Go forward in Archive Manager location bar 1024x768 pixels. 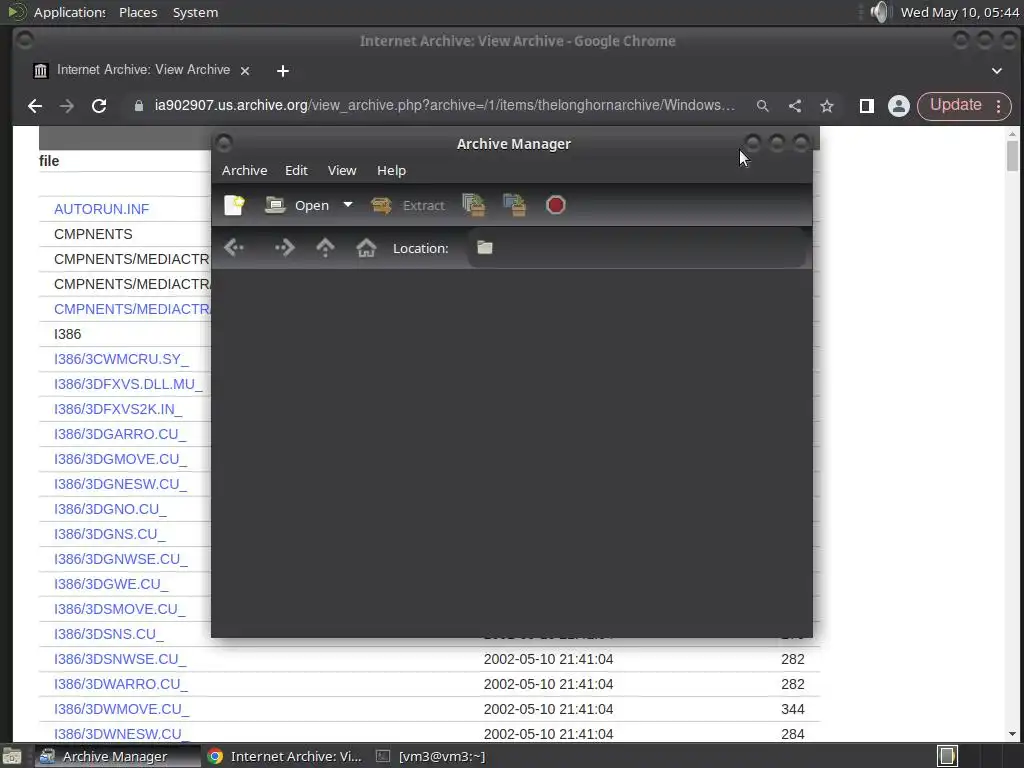tap(285, 248)
